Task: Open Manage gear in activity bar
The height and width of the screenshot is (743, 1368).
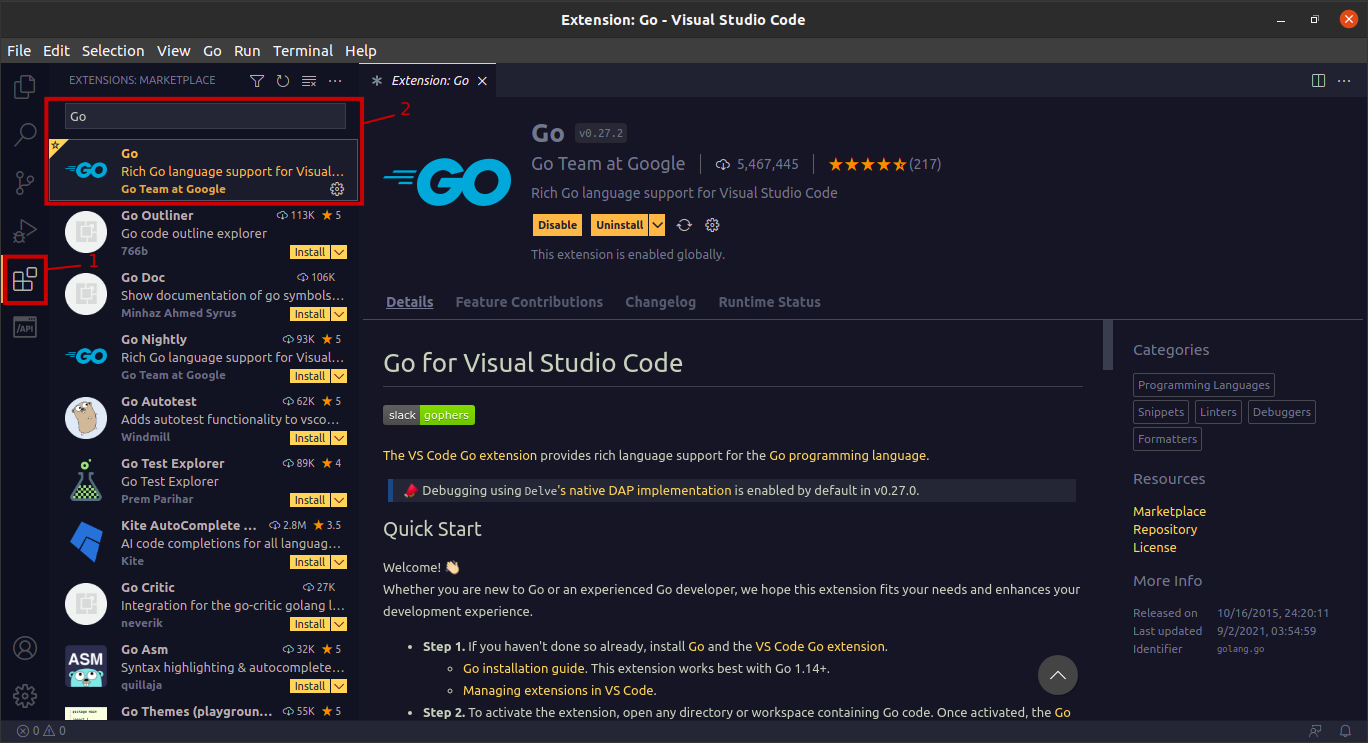Action: click(25, 696)
